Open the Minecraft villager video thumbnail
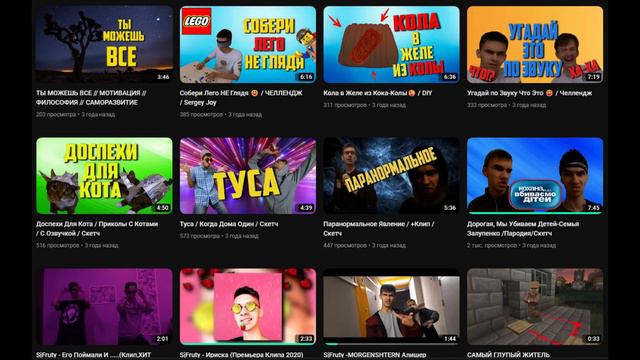 535,307
